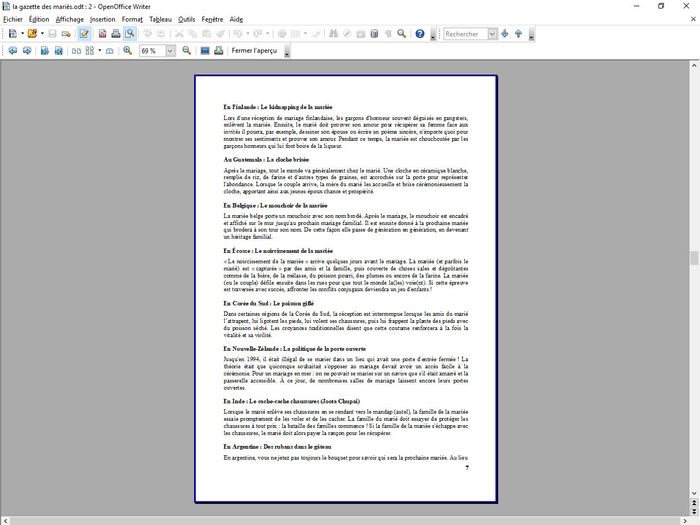This screenshot has width=700, height=525.
Task: Jump to last page of document
Action: 58,51
